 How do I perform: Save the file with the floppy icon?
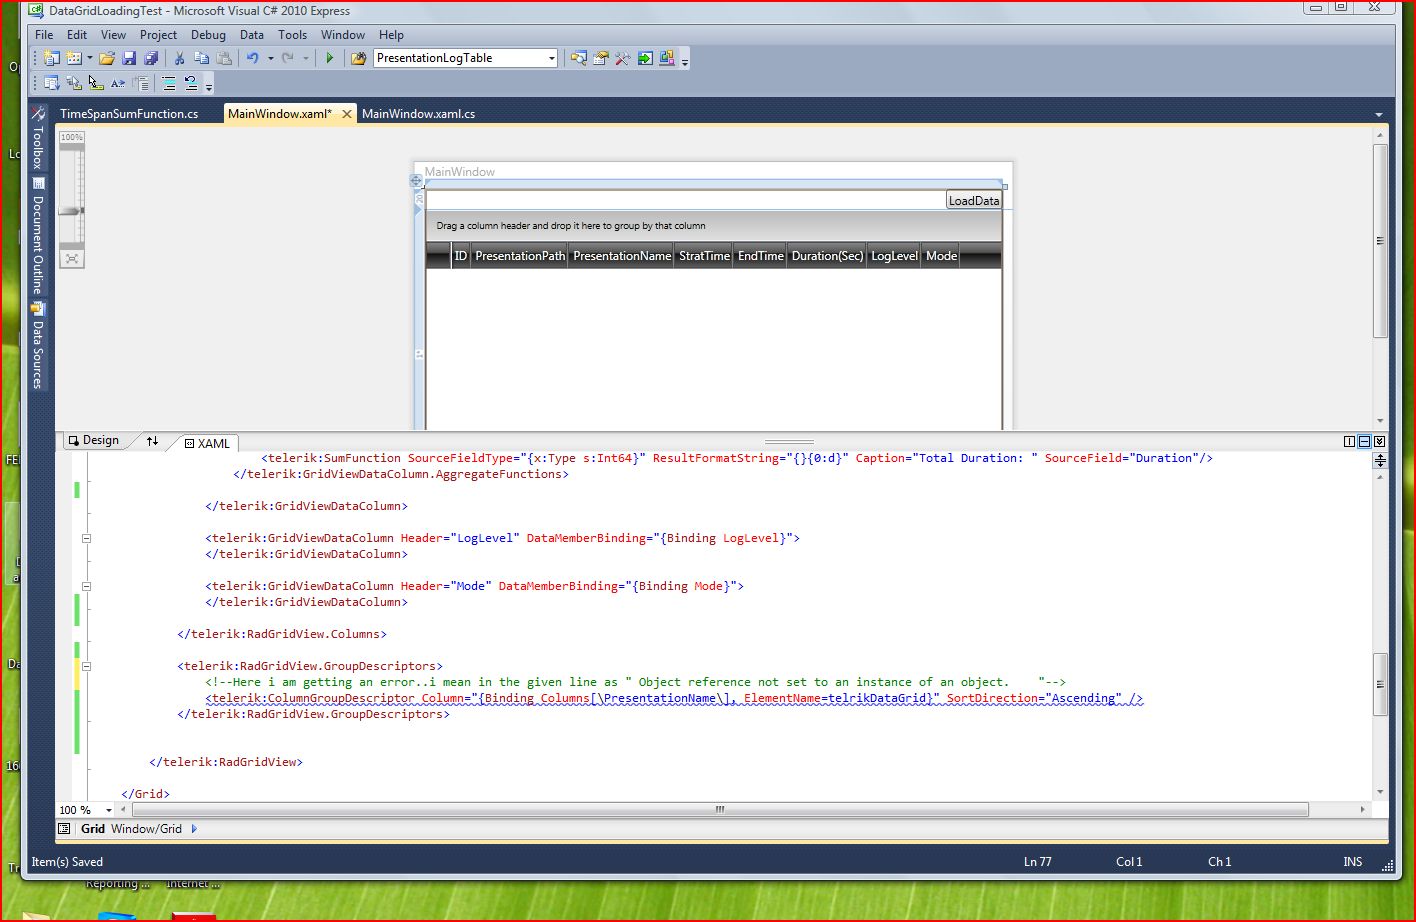[129, 59]
